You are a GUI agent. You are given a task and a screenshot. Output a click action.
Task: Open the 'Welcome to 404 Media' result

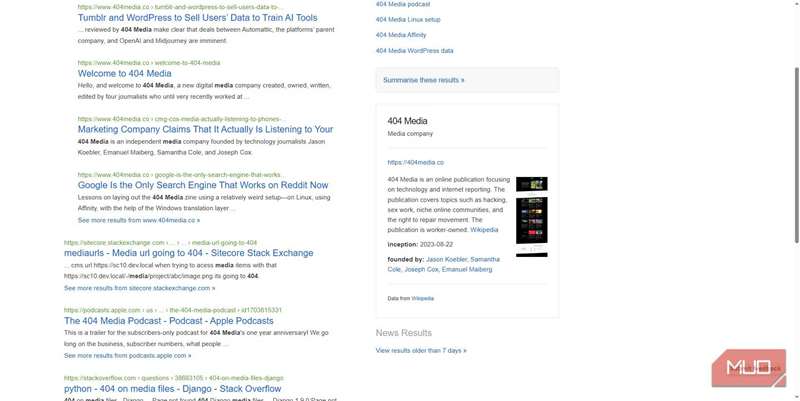(124, 73)
